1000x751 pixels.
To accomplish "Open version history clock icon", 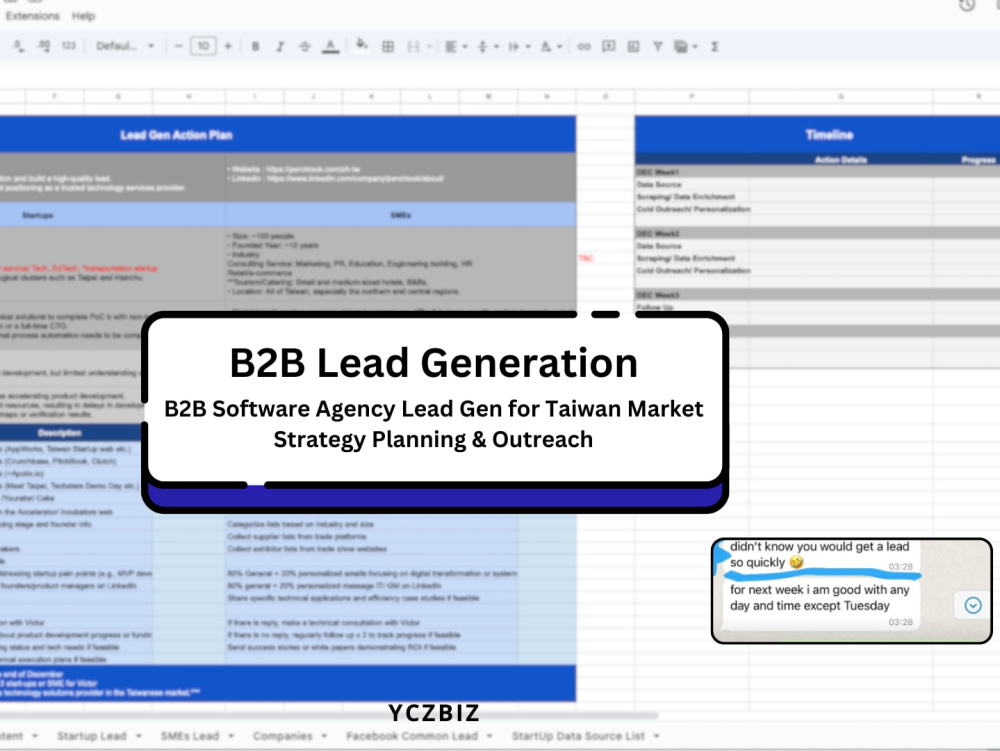I will click(x=967, y=5).
